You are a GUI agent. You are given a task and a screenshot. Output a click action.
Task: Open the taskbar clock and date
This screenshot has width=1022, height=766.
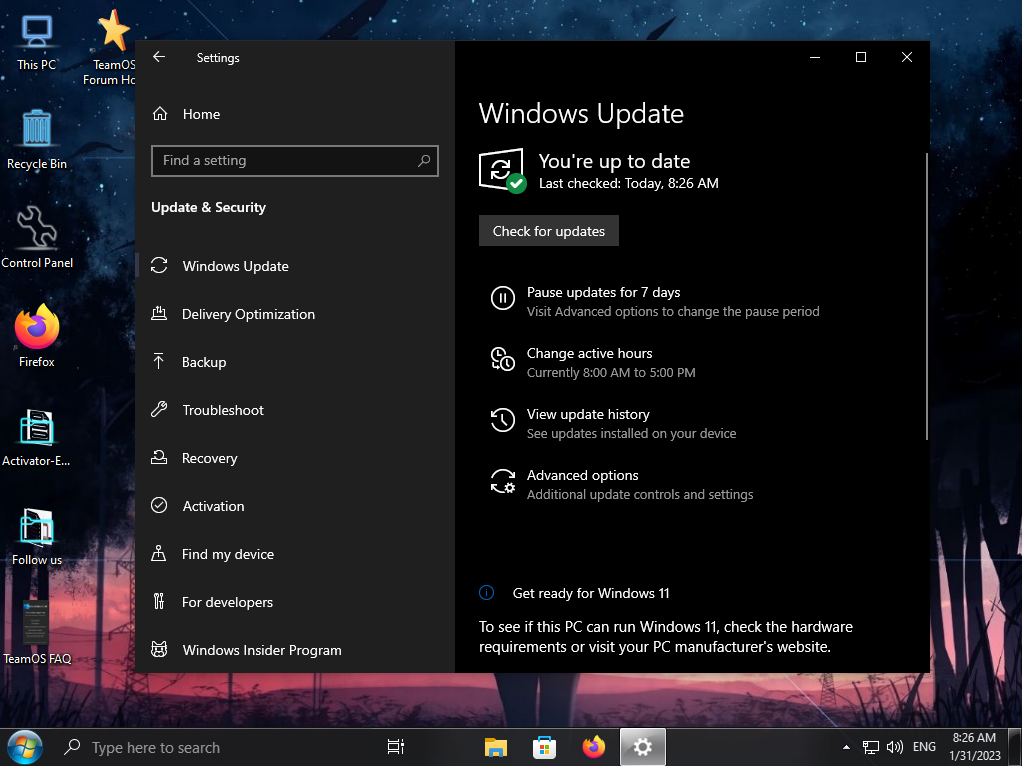pos(974,747)
